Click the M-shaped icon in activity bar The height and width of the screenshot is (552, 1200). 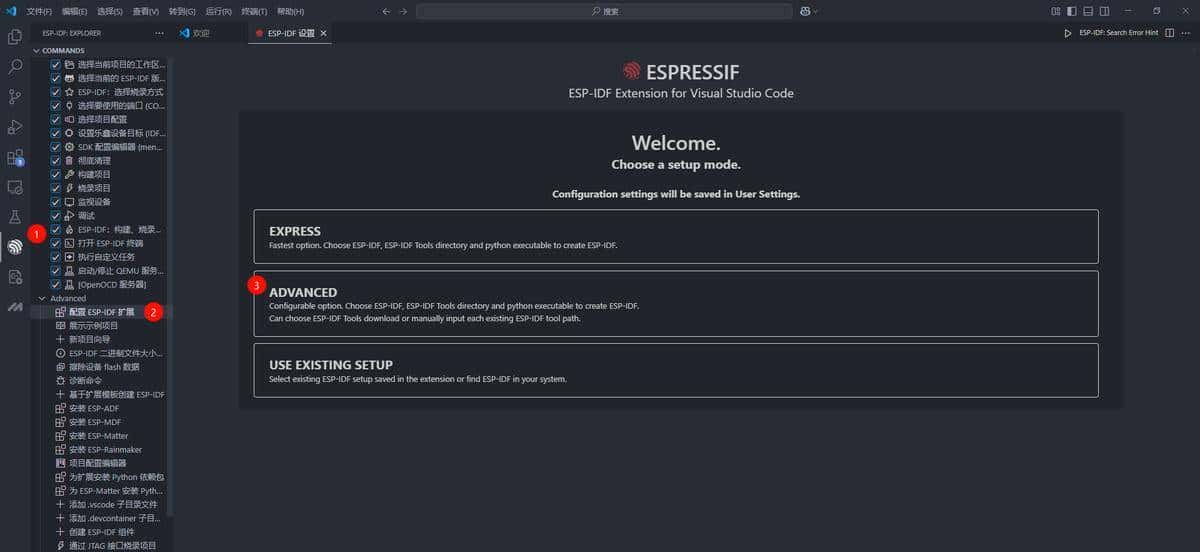point(15,307)
